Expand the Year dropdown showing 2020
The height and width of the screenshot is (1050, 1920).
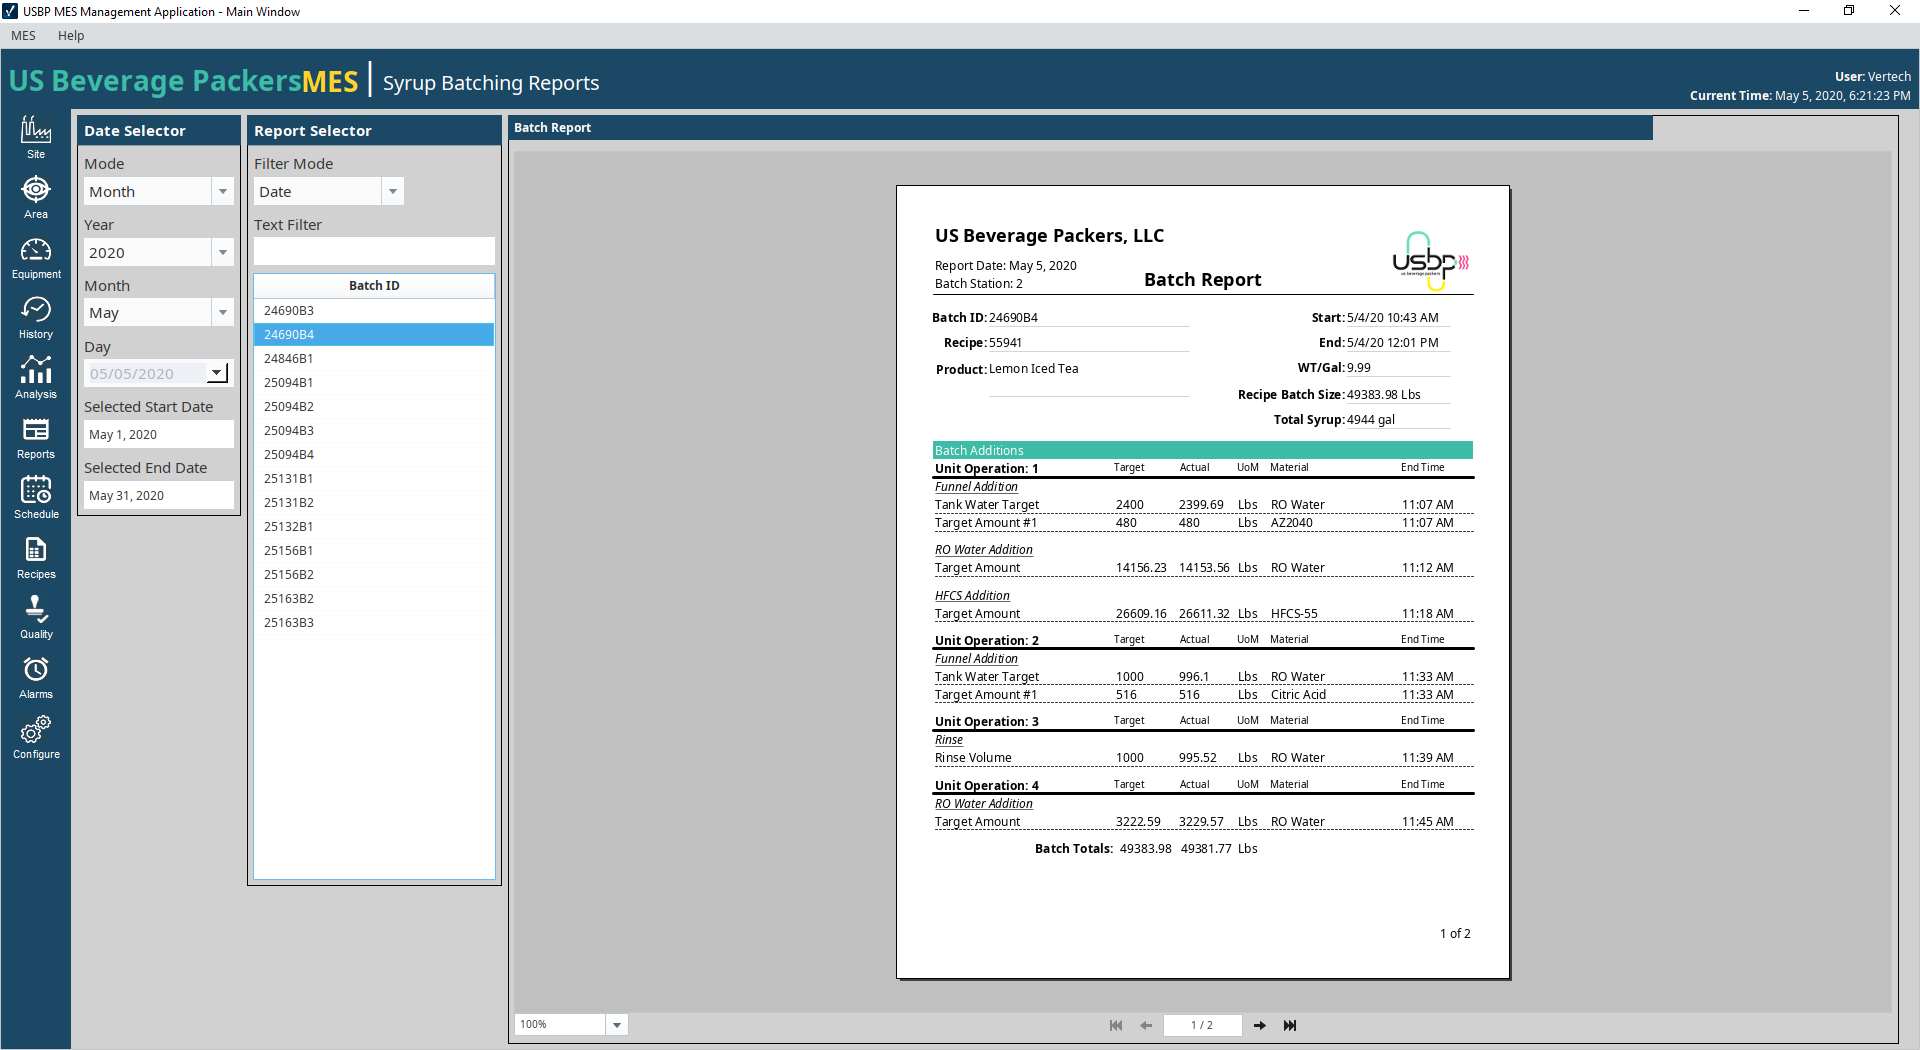click(x=223, y=253)
